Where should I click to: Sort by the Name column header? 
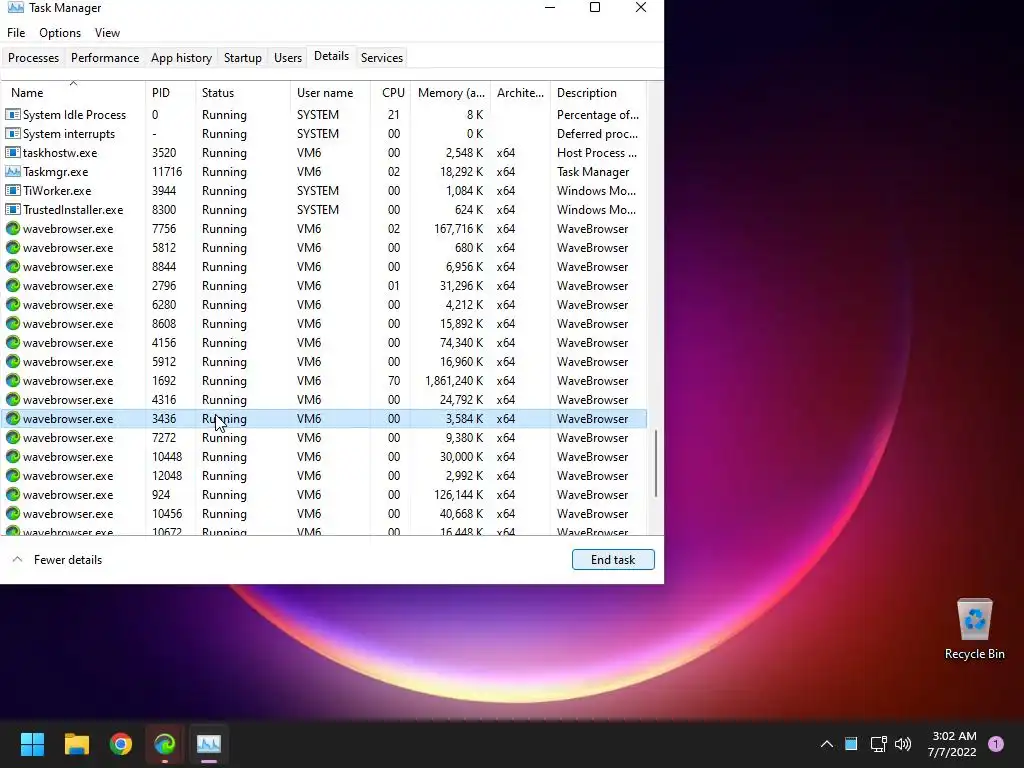click(73, 92)
